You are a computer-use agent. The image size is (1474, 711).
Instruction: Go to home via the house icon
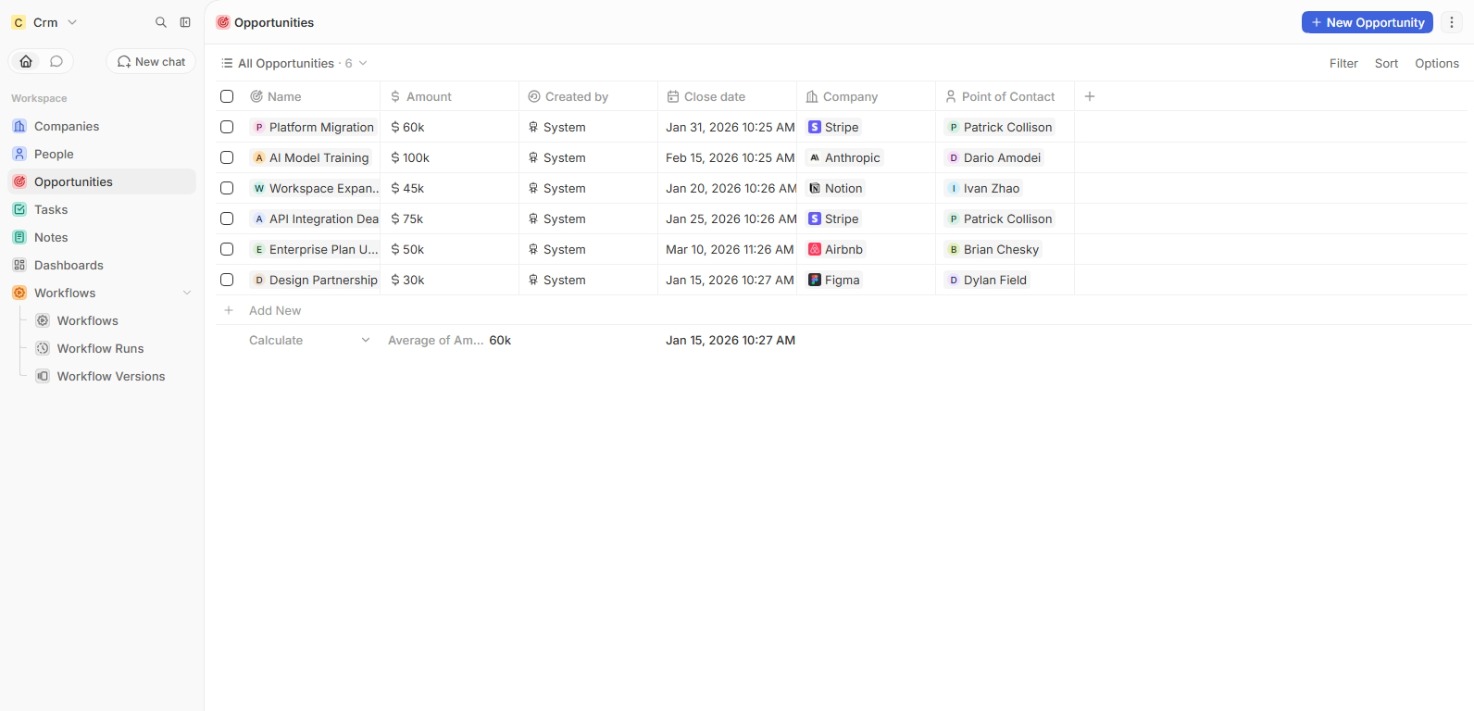point(26,61)
